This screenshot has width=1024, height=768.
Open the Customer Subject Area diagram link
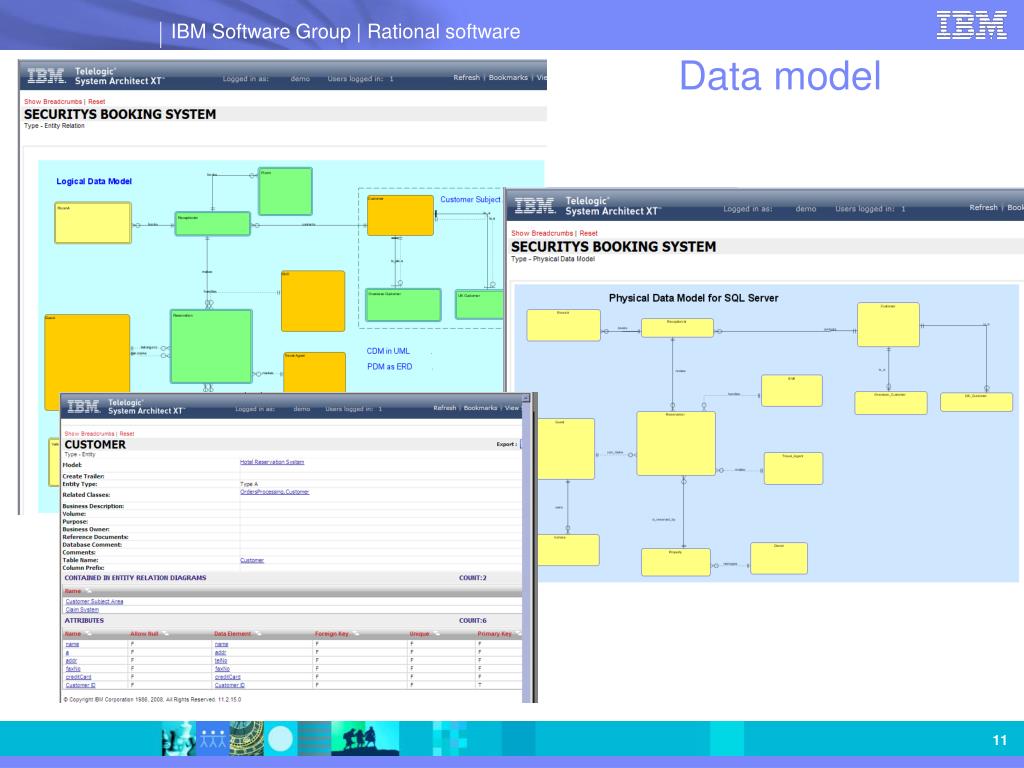point(94,601)
